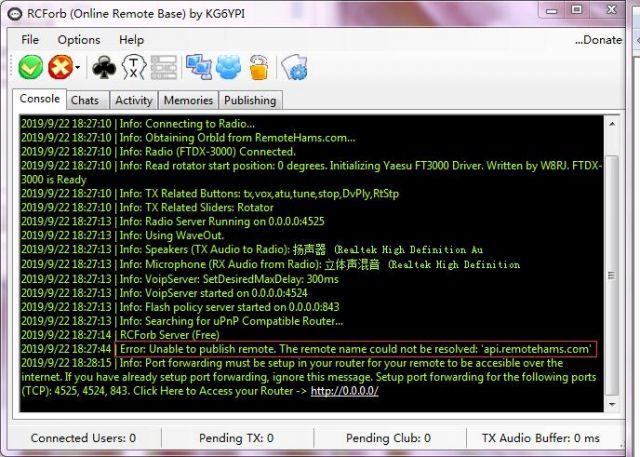Open the File menu

coord(30,40)
